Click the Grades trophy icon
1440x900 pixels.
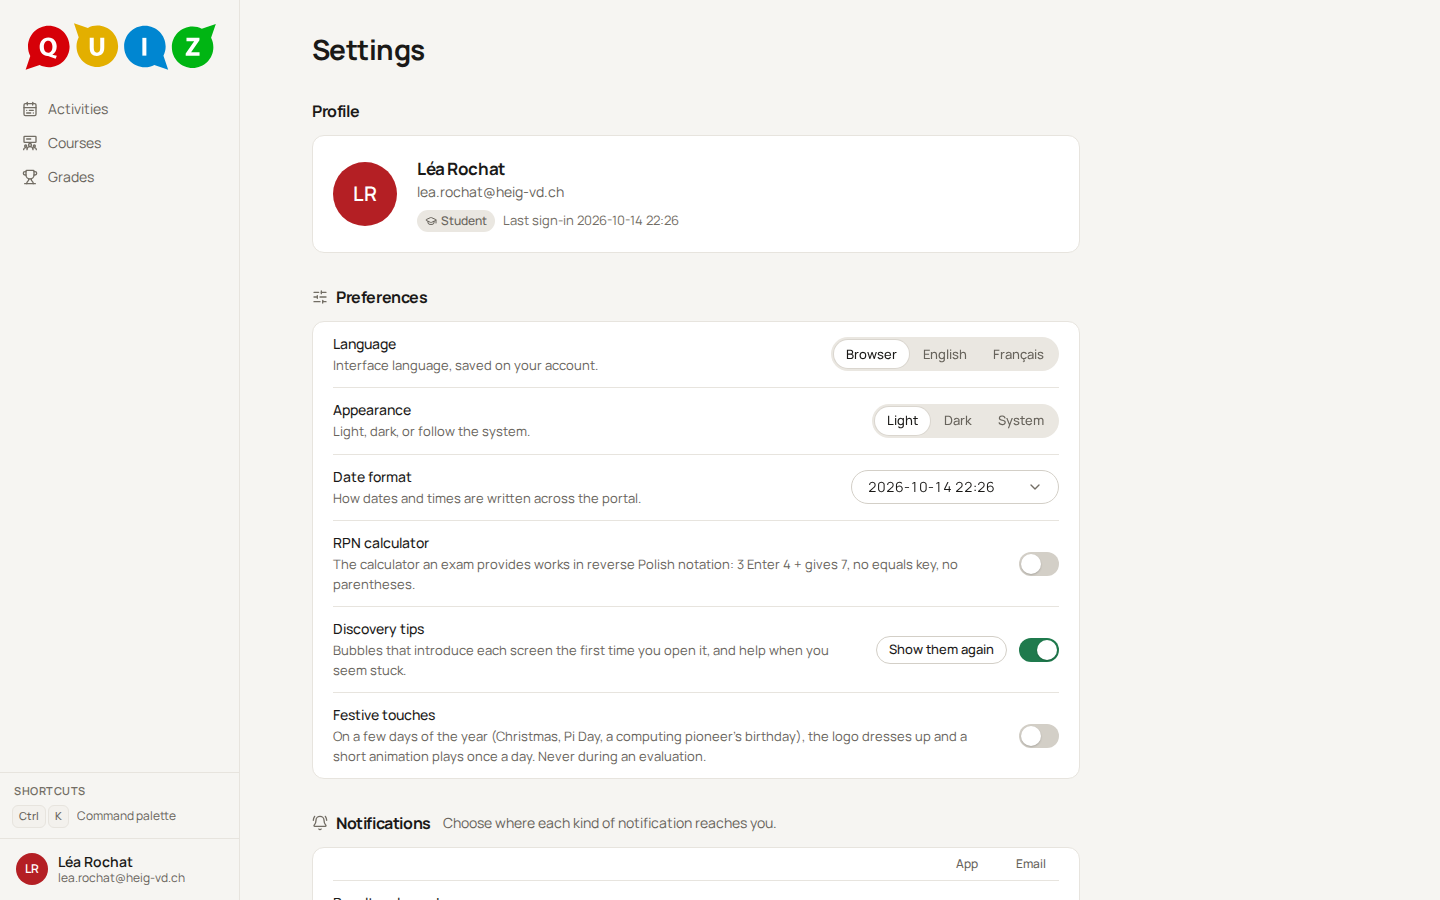click(30, 177)
